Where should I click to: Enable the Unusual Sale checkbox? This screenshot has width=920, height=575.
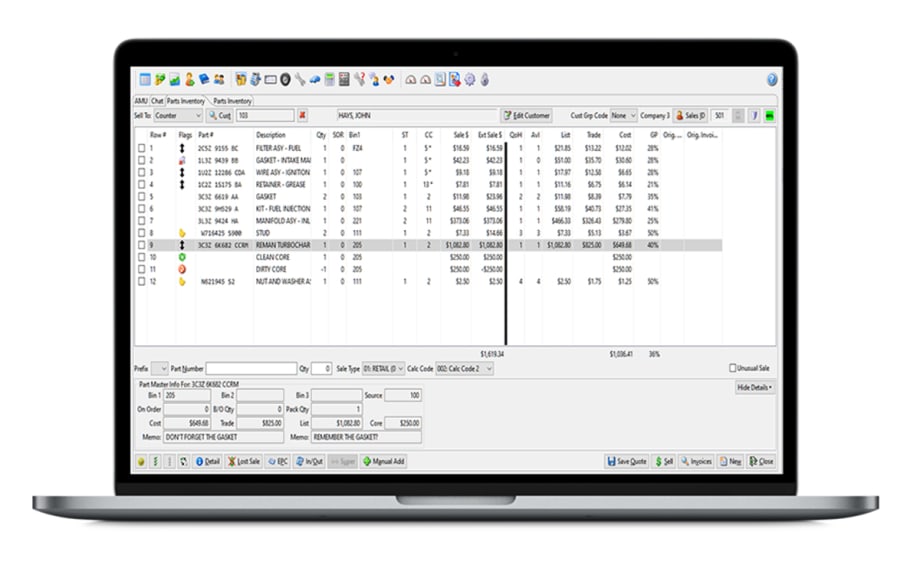coord(732,368)
